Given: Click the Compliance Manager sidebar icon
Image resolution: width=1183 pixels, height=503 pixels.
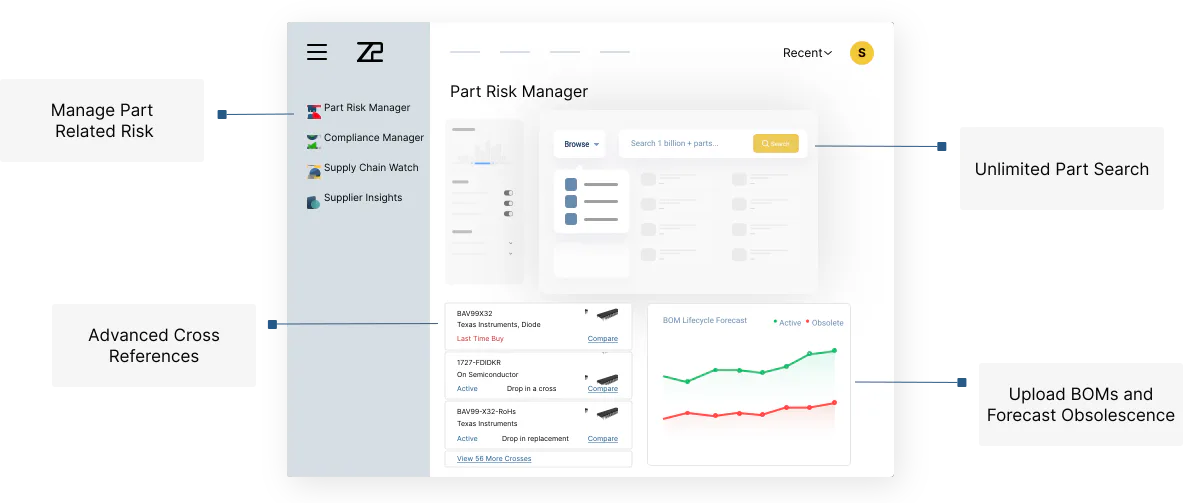Looking at the screenshot, I should point(314,141).
